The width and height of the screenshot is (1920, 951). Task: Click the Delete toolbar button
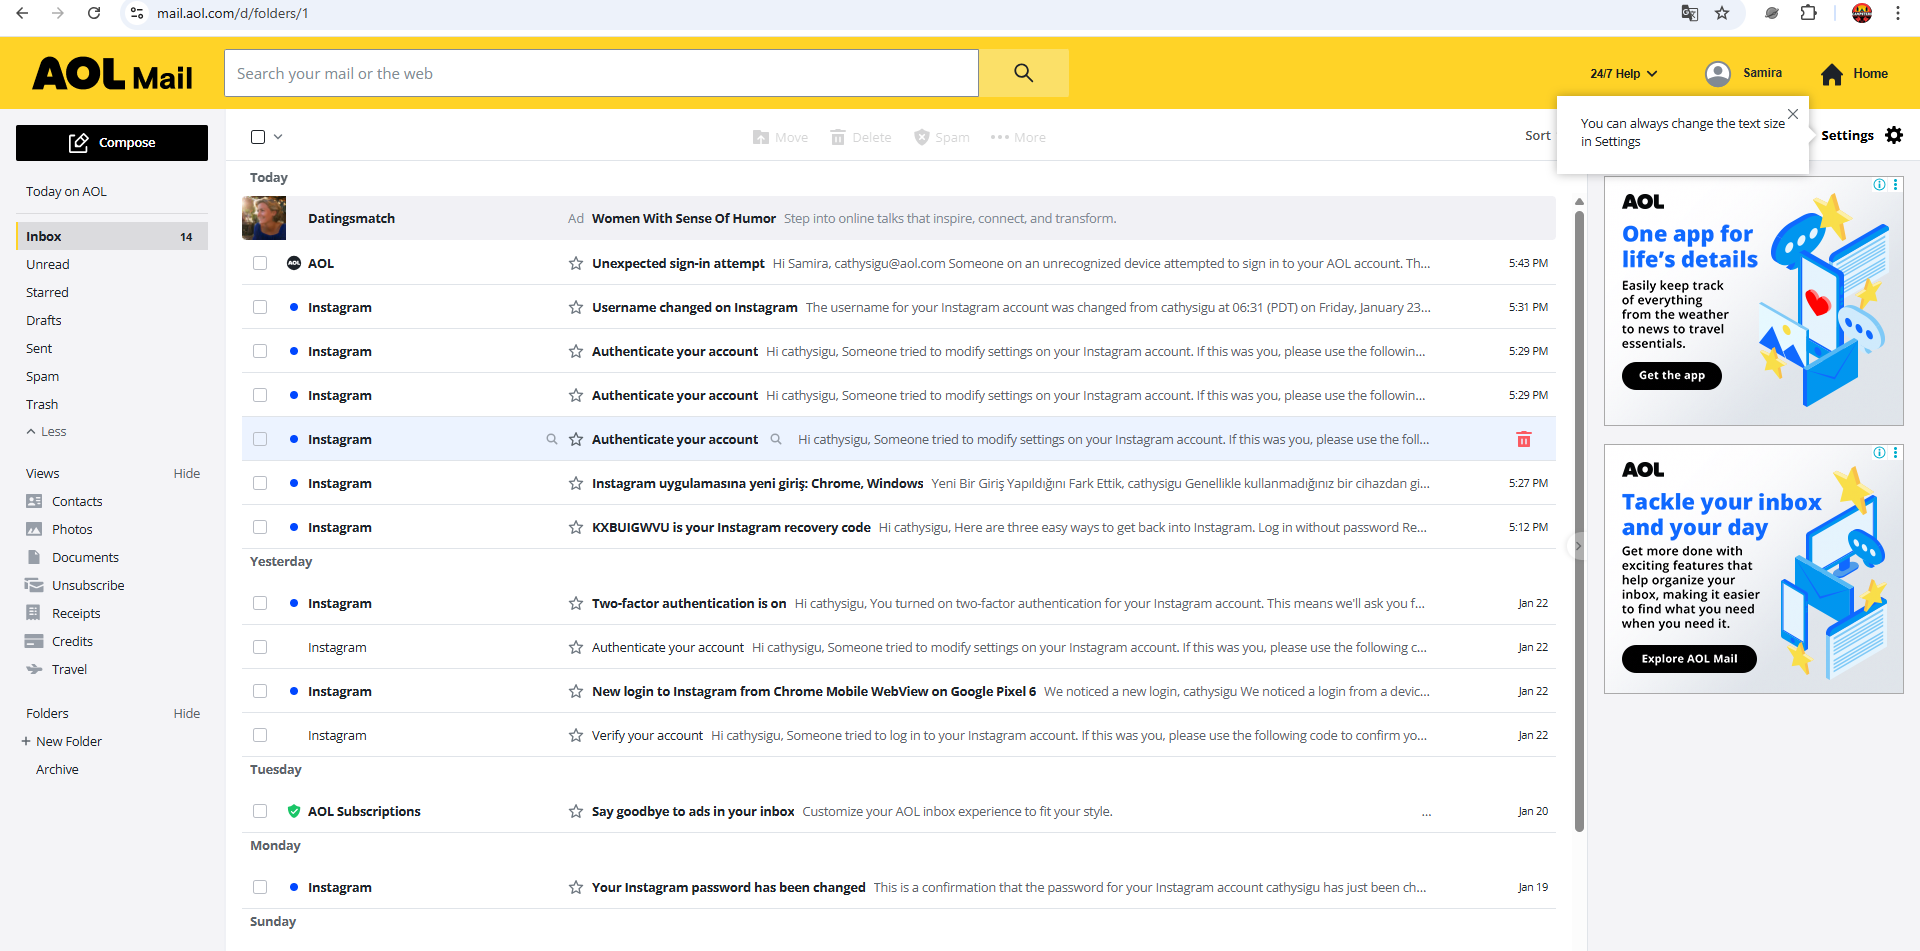tap(861, 137)
